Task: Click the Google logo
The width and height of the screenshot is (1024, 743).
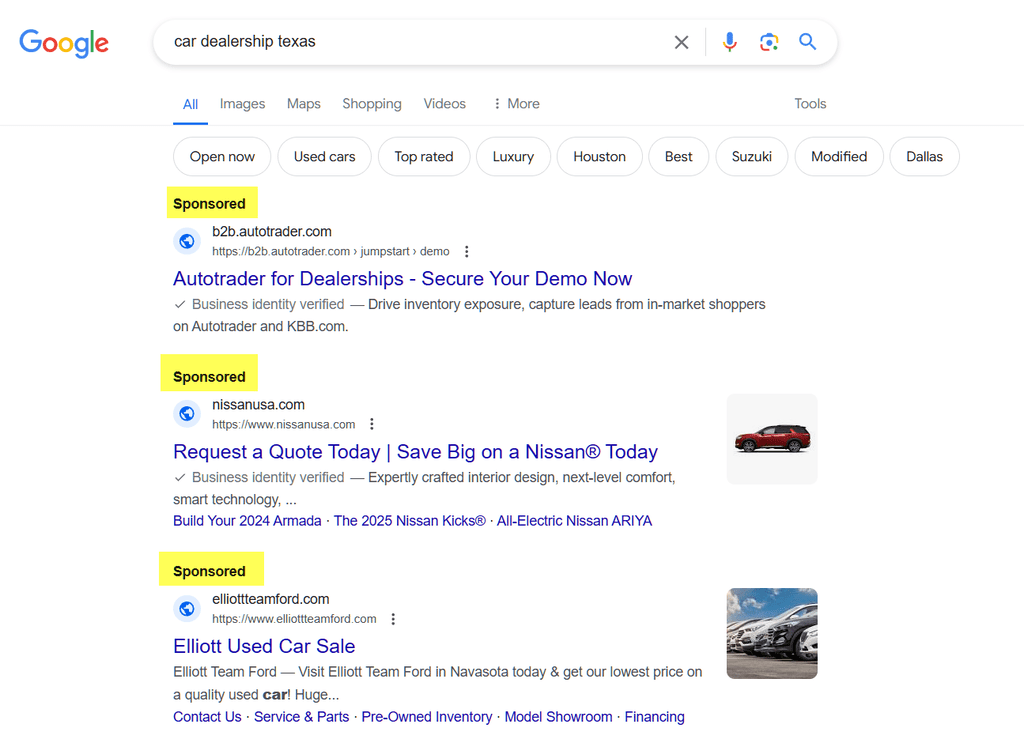Action: pos(64,43)
